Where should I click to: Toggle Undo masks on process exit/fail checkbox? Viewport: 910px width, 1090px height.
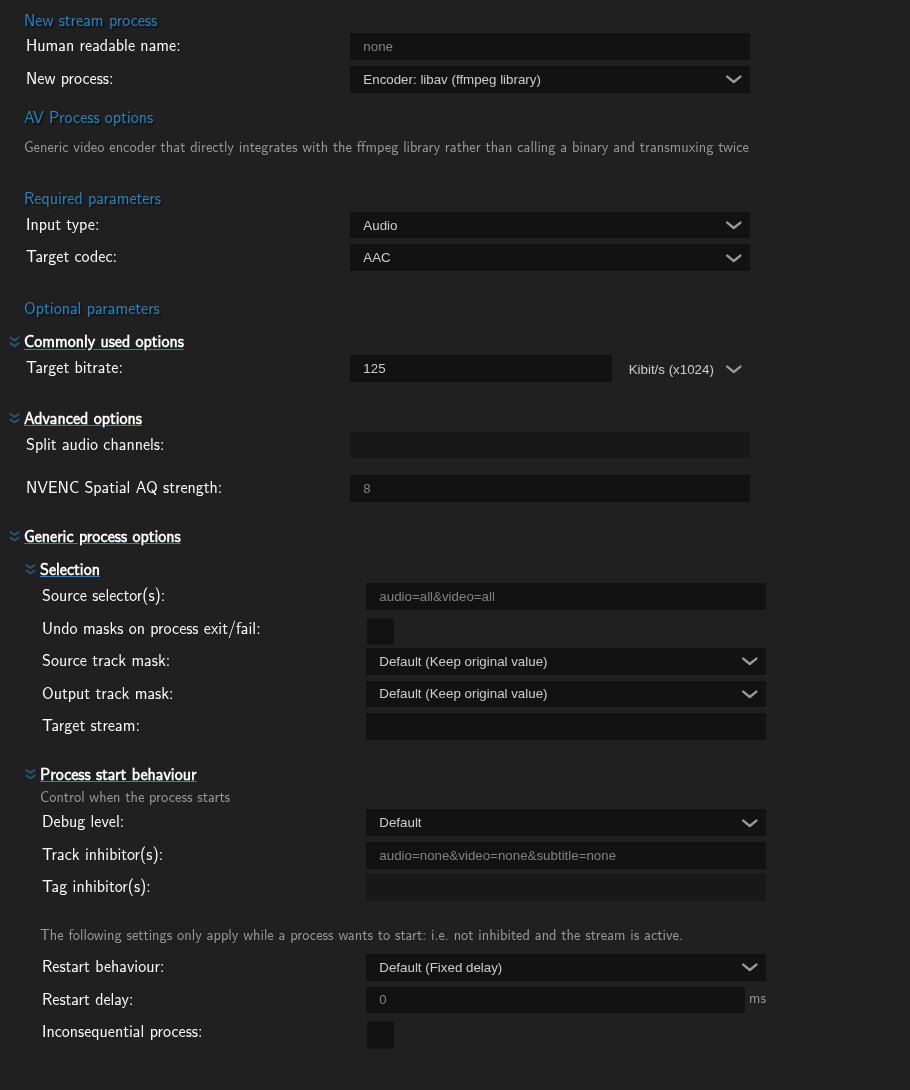point(380,632)
